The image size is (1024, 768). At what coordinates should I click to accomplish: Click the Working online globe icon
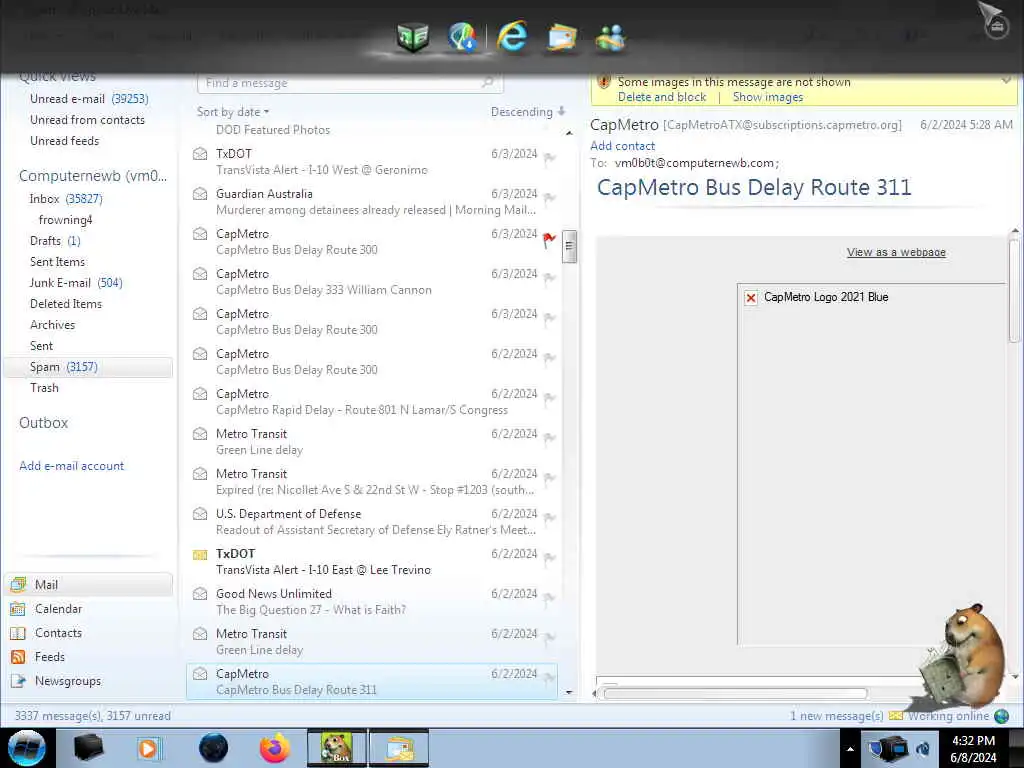pyautogui.click(x=1002, y=716)
